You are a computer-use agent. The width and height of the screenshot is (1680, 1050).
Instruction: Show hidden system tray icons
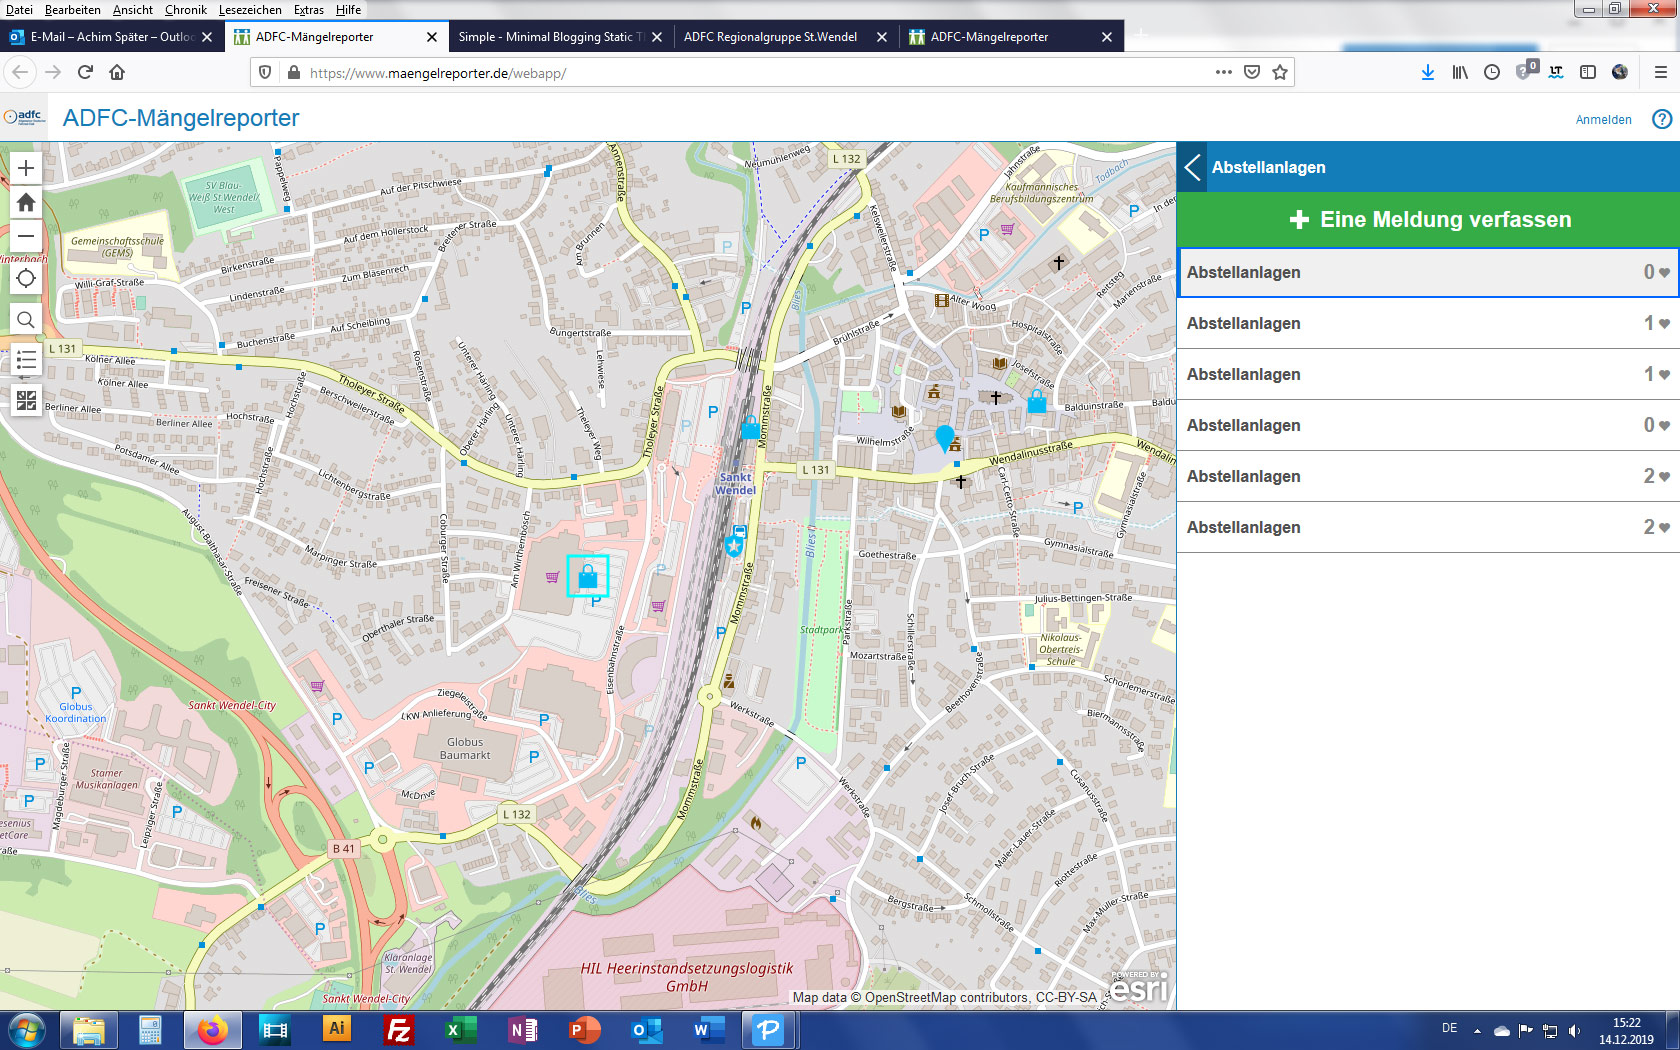point(1477,1030)
